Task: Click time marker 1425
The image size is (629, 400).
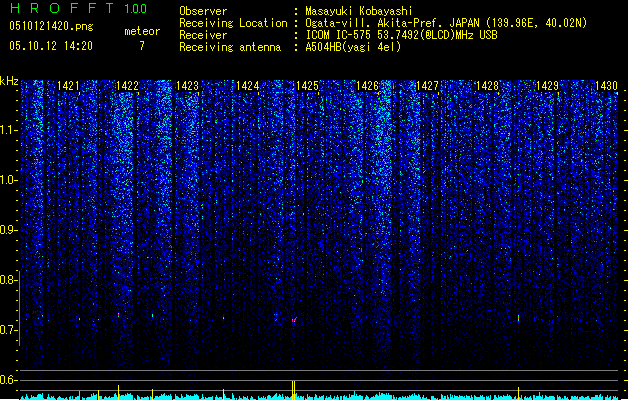Action: pos(307,85)
